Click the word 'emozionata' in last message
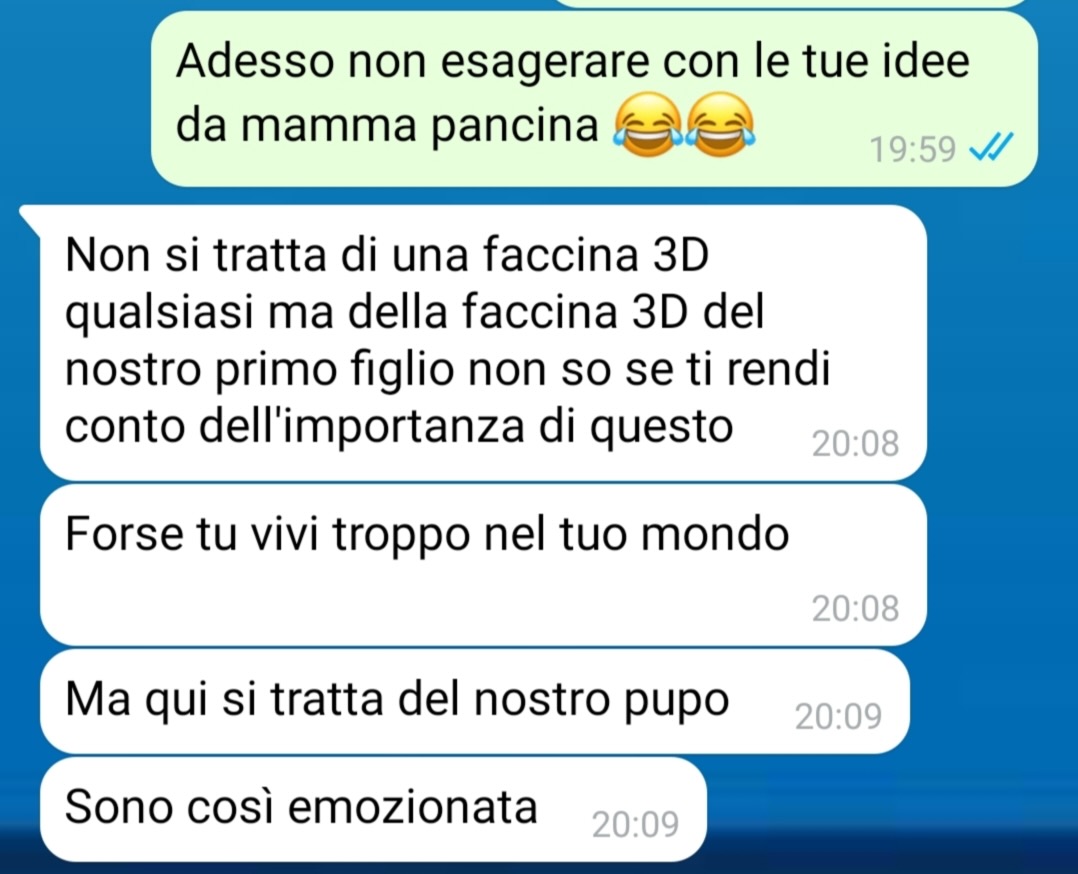The width and height of the screenshot is (1078, 874). 412,807
